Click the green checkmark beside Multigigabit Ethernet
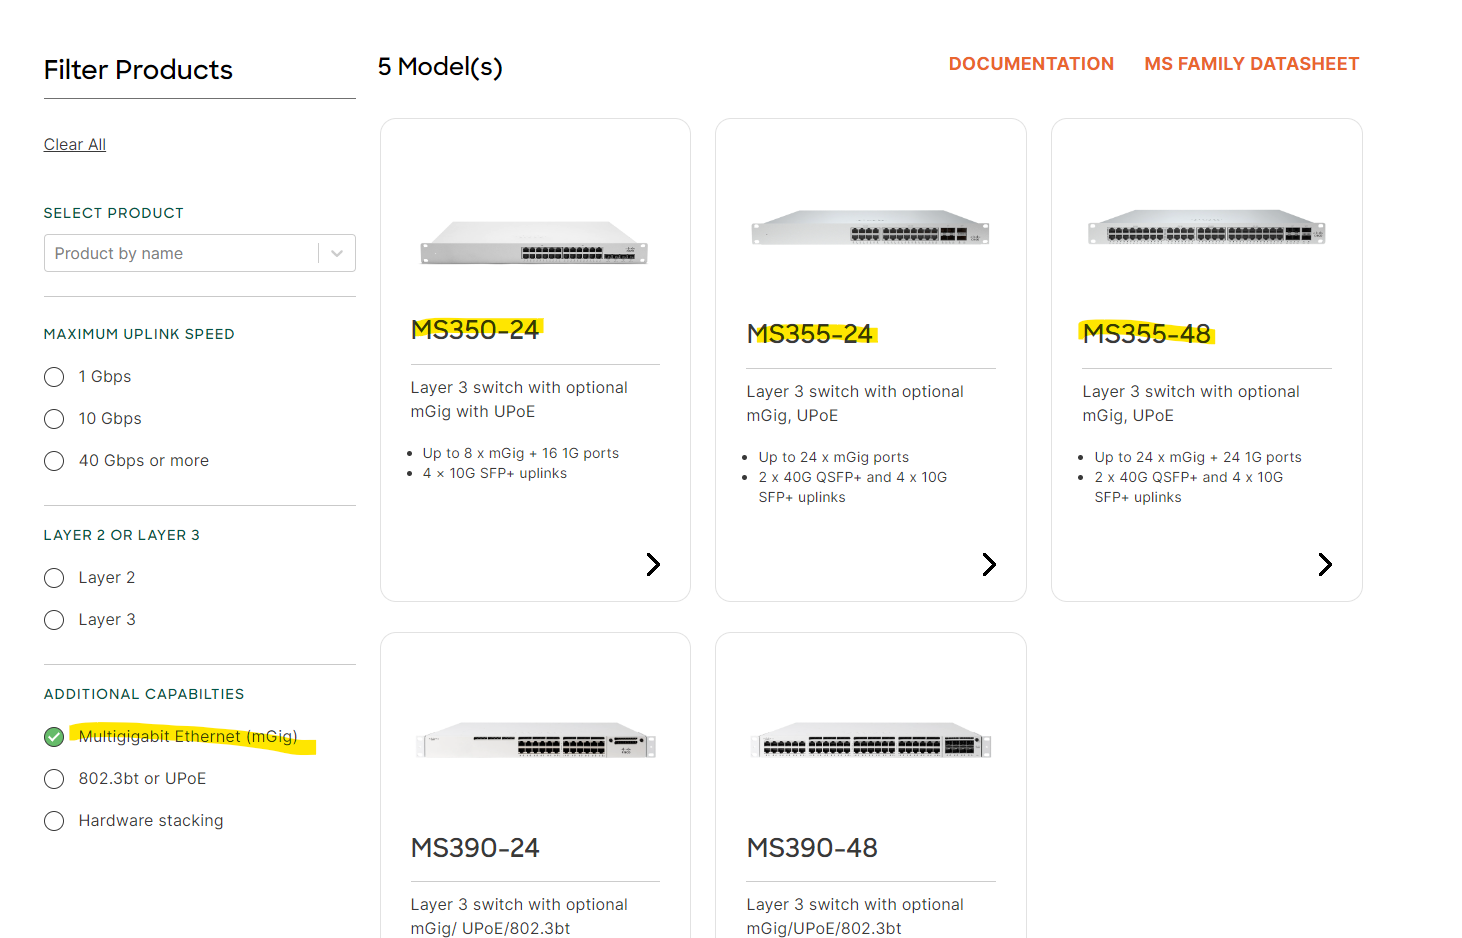 [53, 736]
